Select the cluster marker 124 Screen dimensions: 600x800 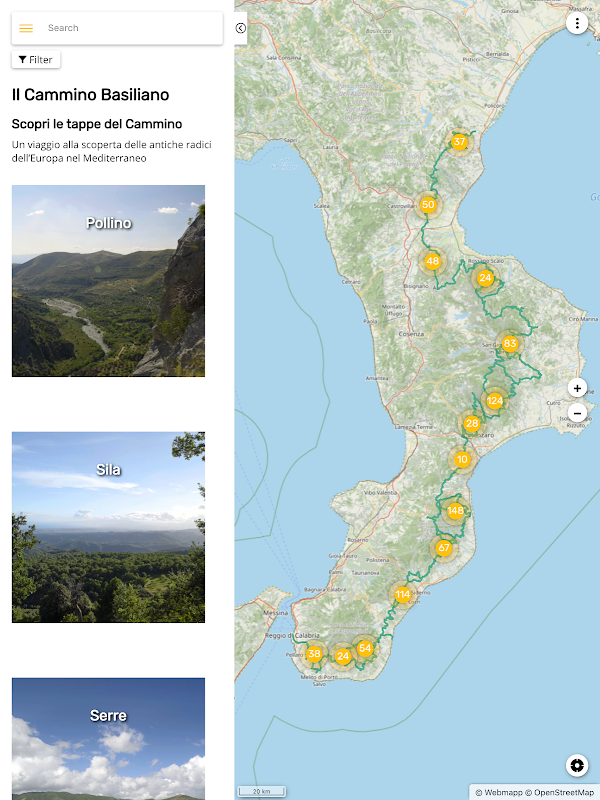click(x=494, y=401)
